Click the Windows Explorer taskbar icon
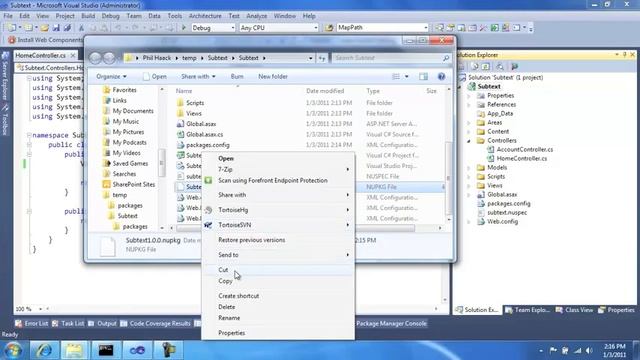The height and width of the screenshot is (360, 640). click(74, 350)
